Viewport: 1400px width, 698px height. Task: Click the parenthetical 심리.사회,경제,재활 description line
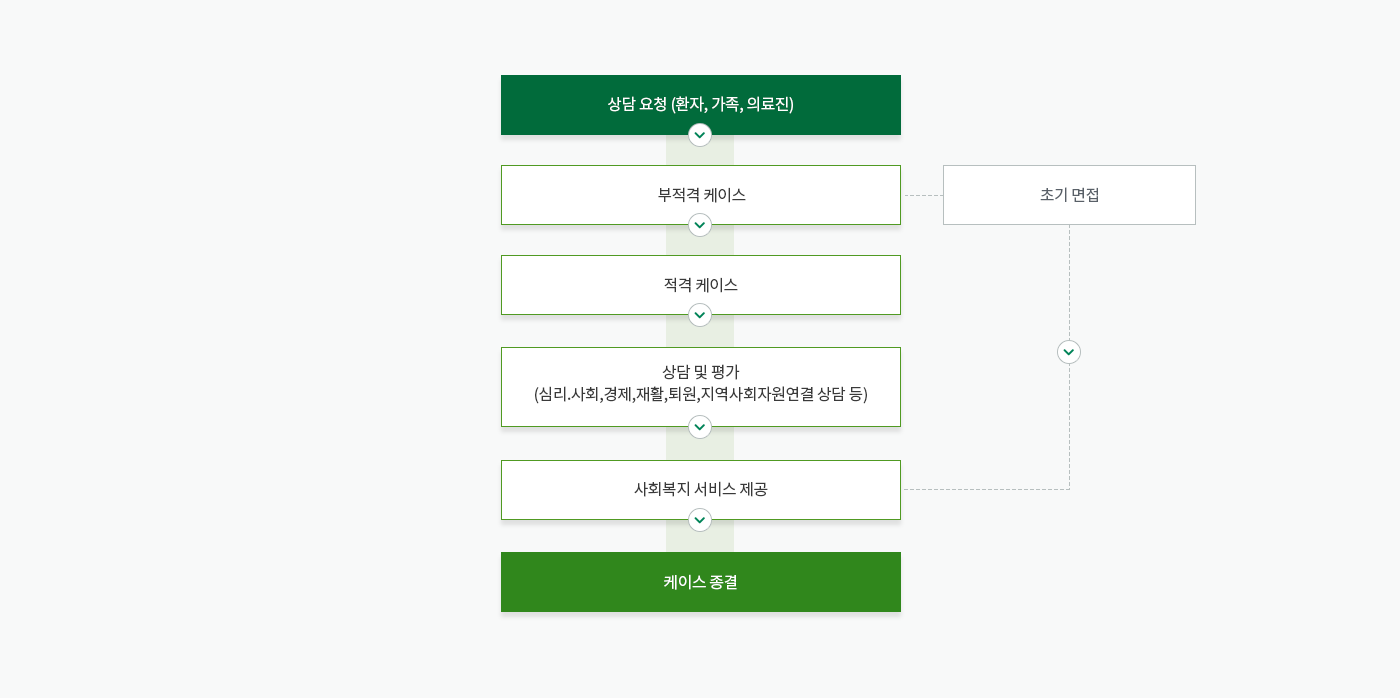point(700,394)
